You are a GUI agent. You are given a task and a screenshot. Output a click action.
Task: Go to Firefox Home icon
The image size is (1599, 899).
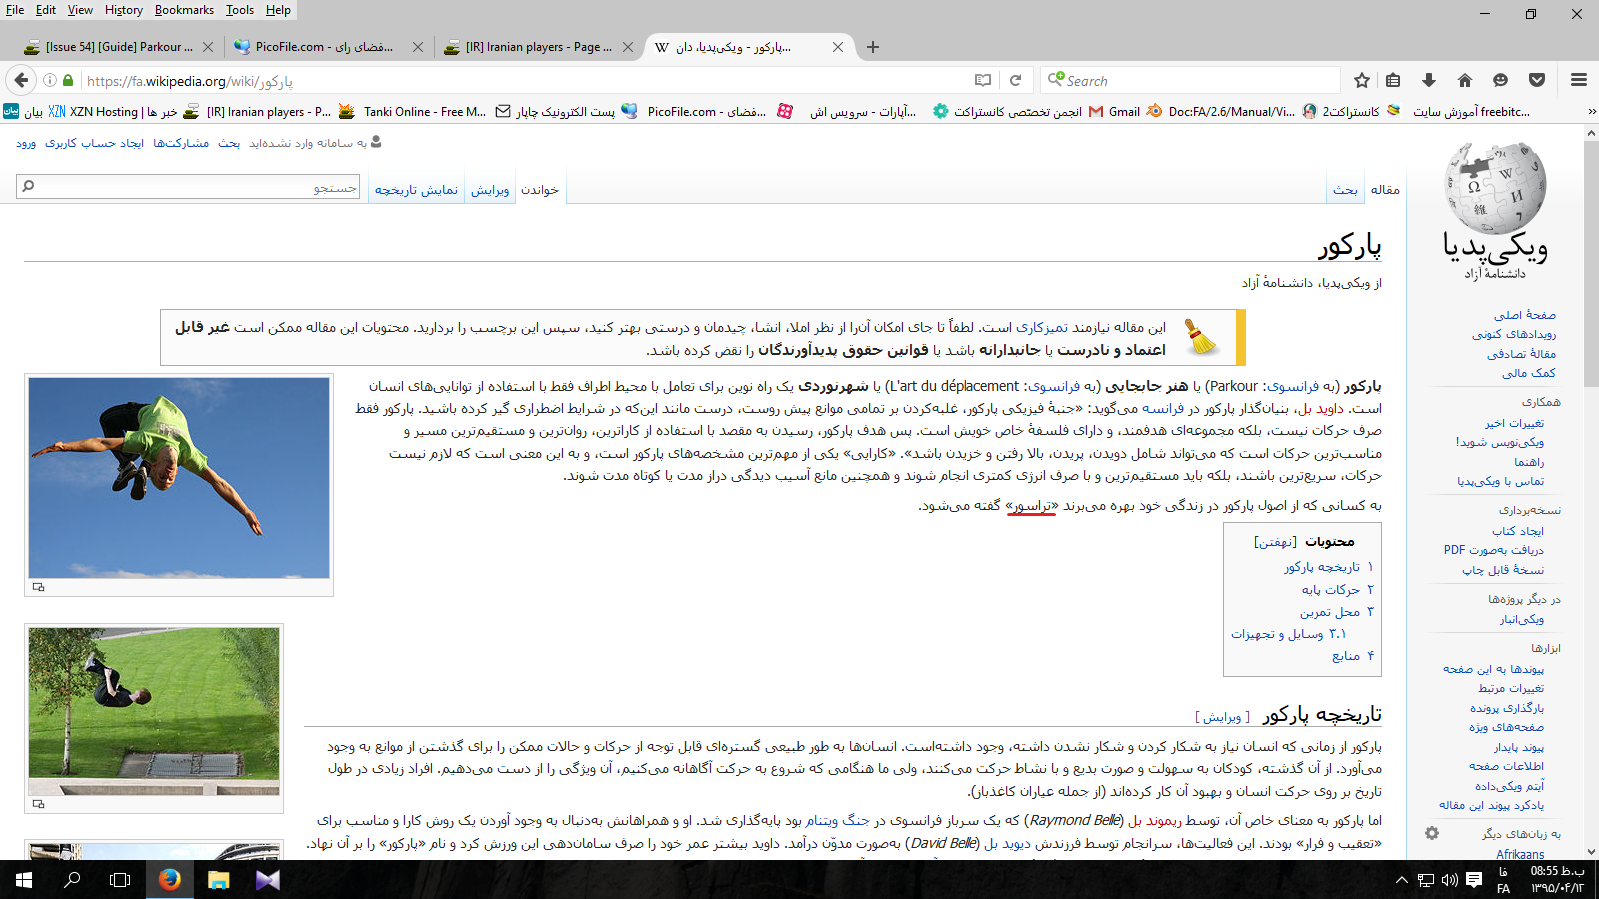pyautogui.click(x=1464, y=80)
